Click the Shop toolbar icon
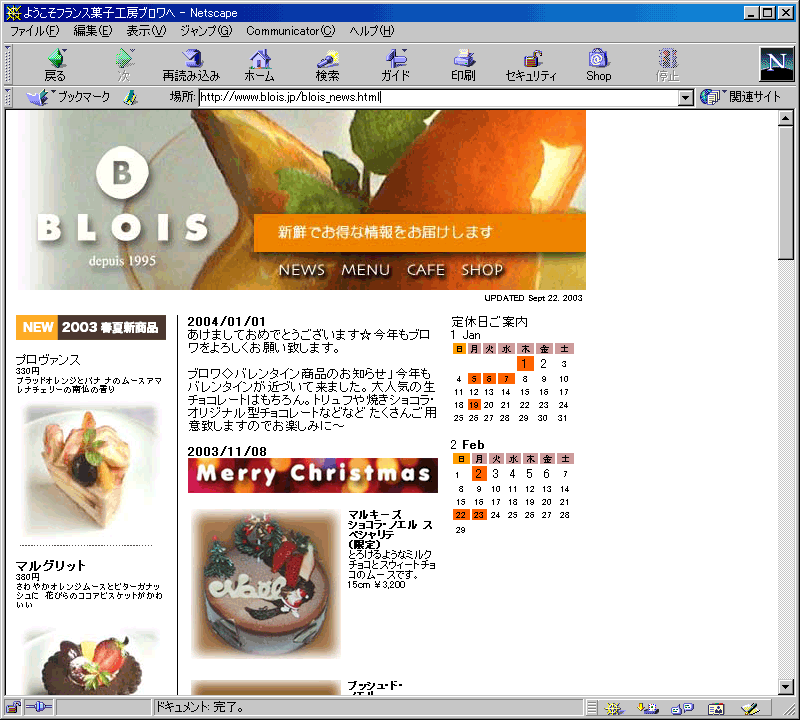Image resolution: width=800 pixels, height=720 pixels. coord(598,65)
